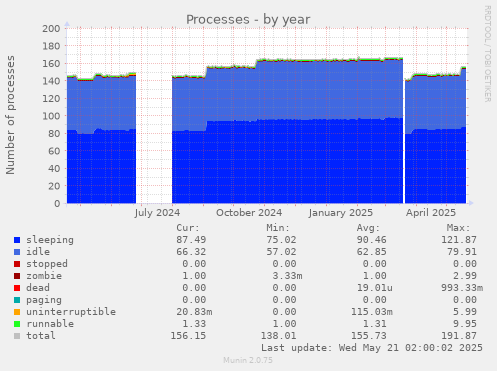
Task: Click sleeping current value 87.49
Action: pos(191,240)
